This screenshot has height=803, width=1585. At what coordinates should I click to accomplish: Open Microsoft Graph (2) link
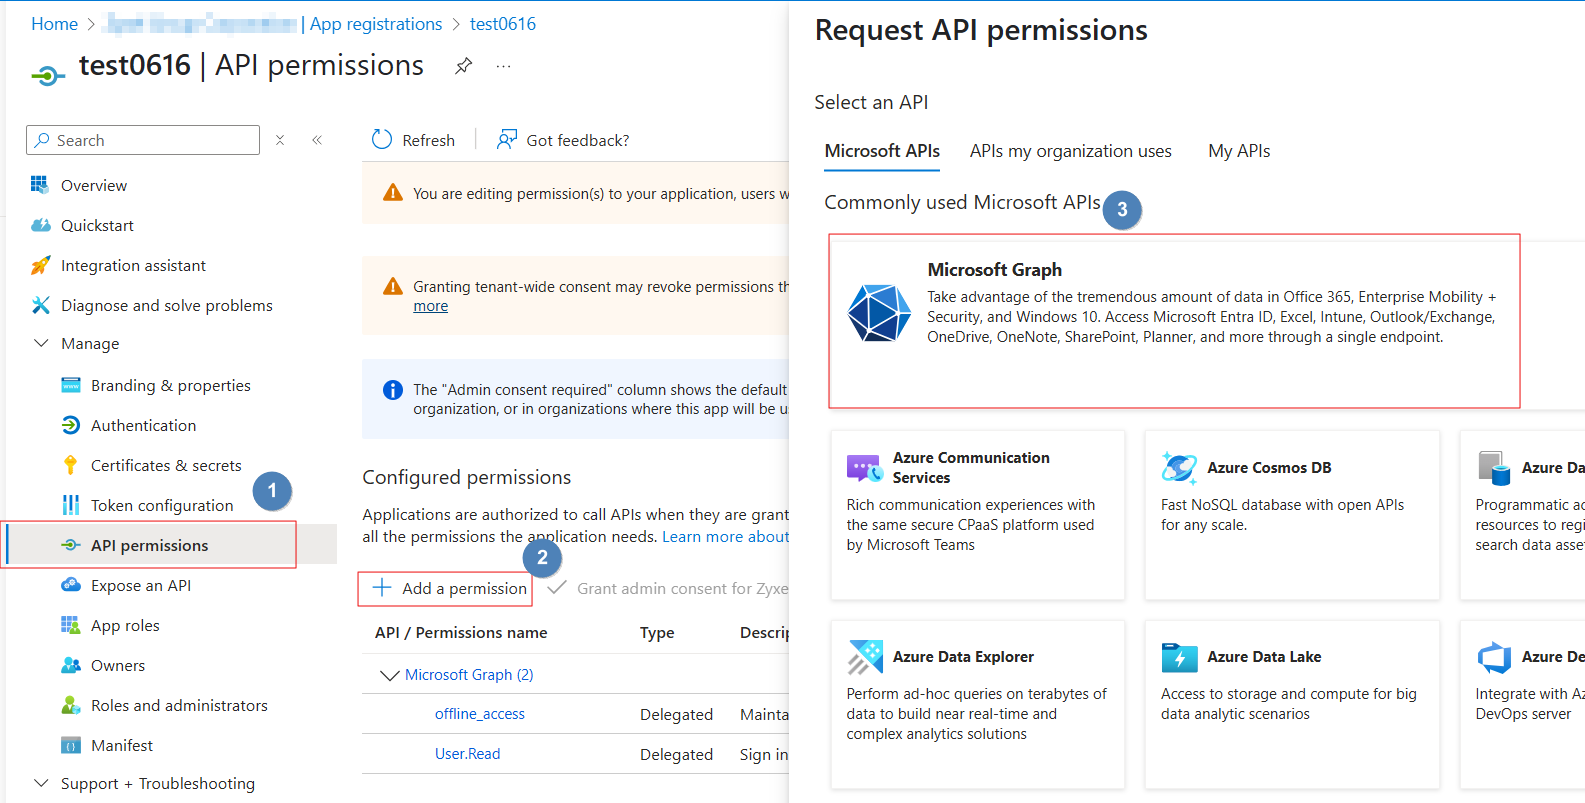469,675
